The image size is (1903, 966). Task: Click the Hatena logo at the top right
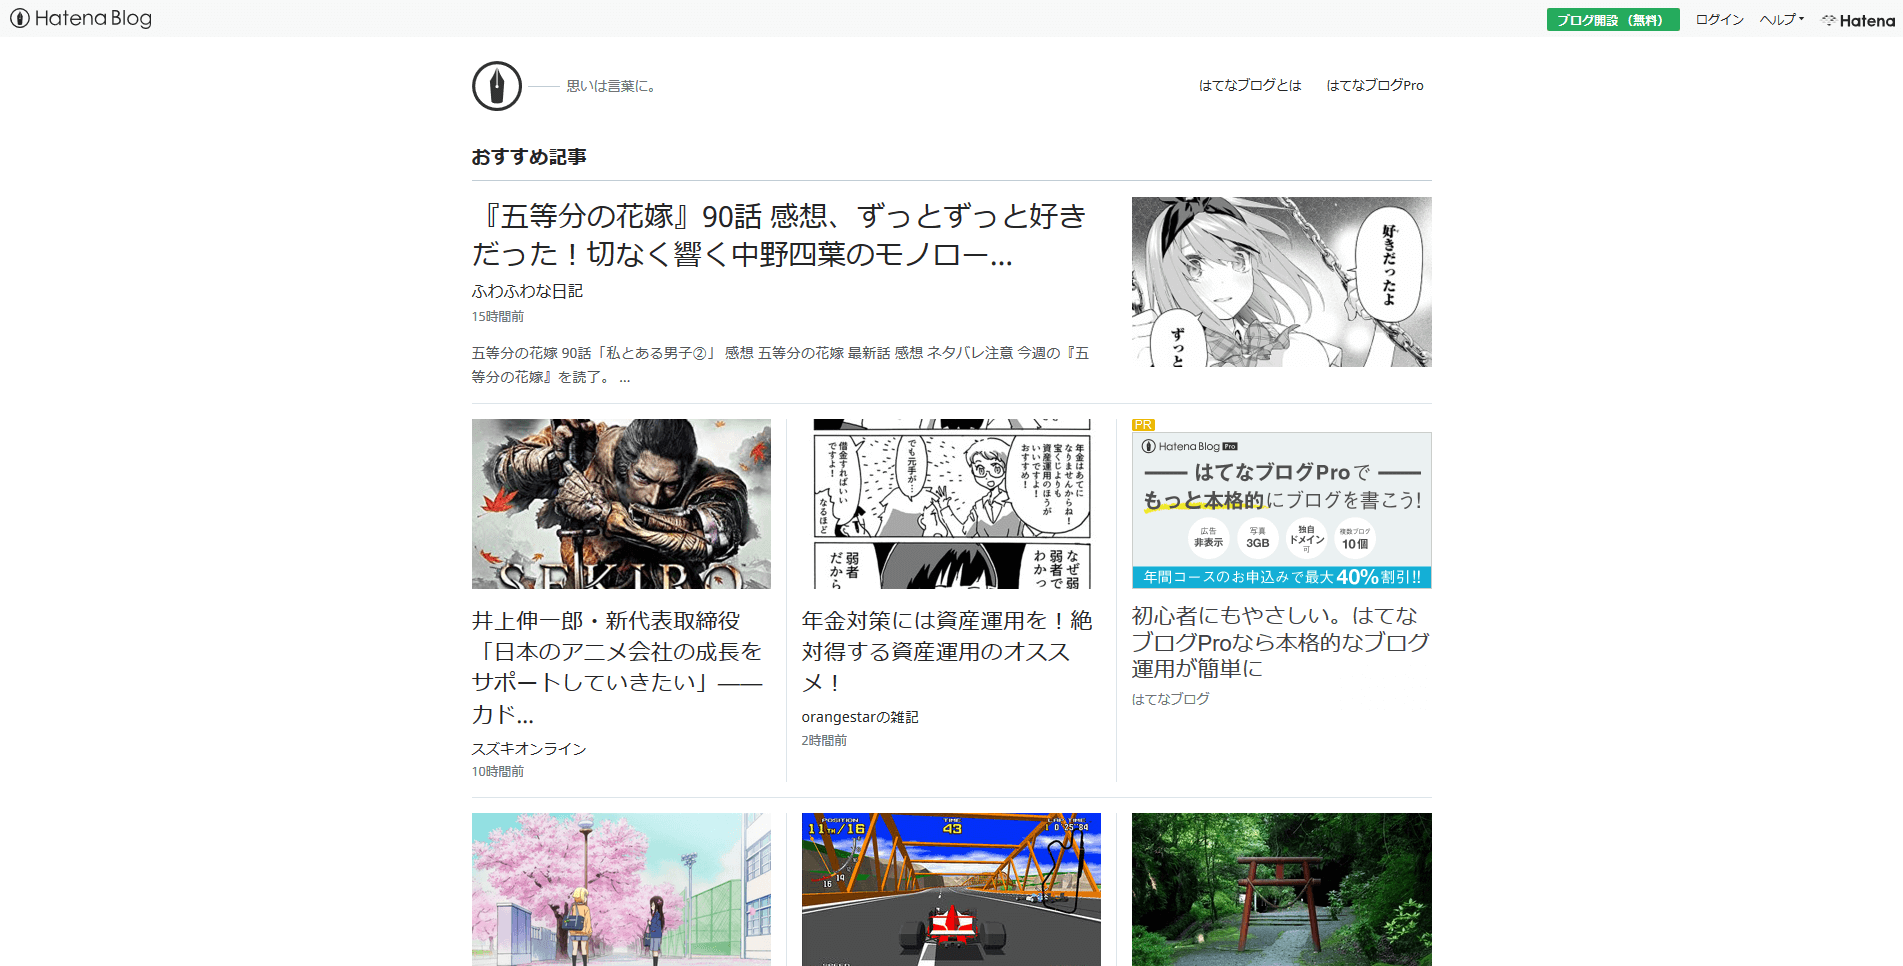[1858, 20]
